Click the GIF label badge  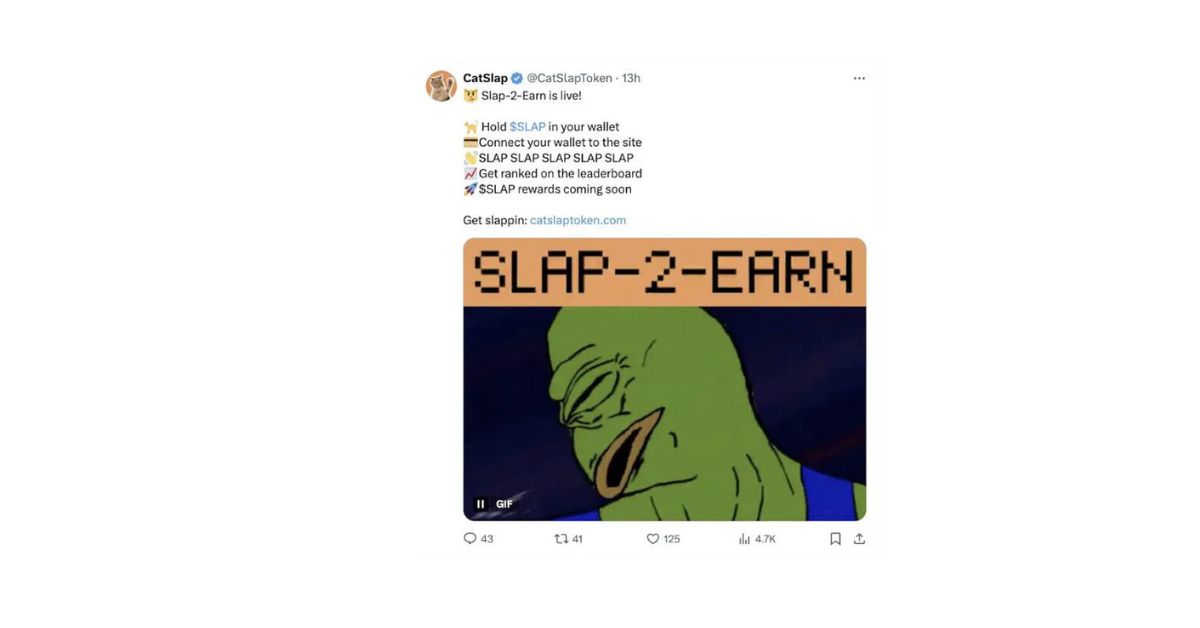504,504
